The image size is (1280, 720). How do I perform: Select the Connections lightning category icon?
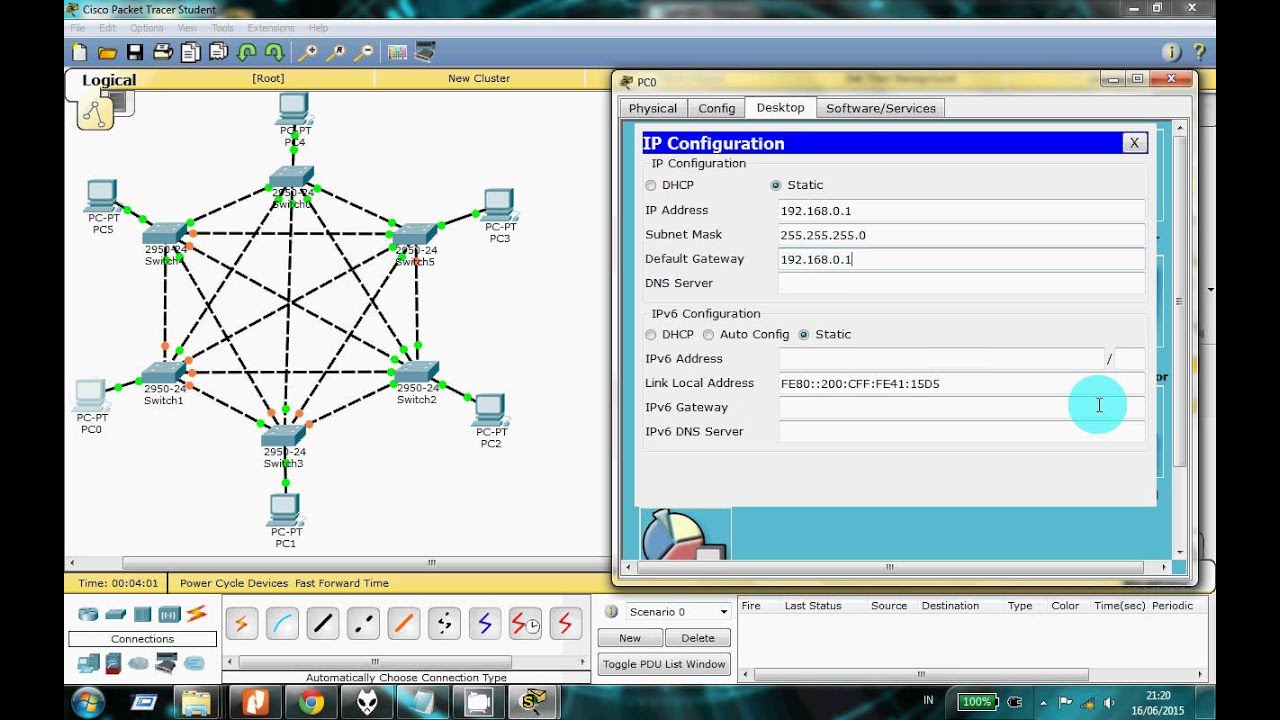point(196,614)
